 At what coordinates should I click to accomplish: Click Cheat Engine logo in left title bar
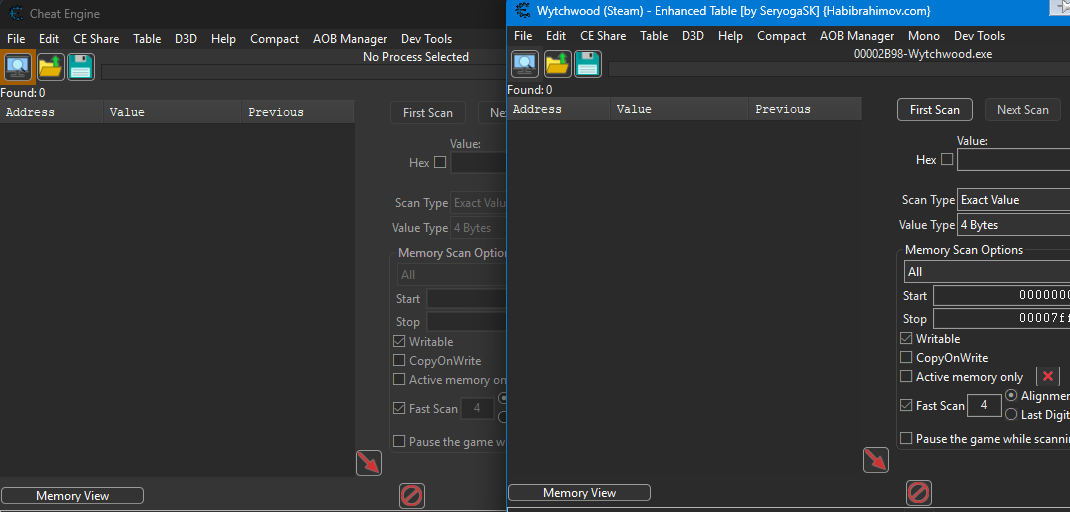tap(16, 14)
